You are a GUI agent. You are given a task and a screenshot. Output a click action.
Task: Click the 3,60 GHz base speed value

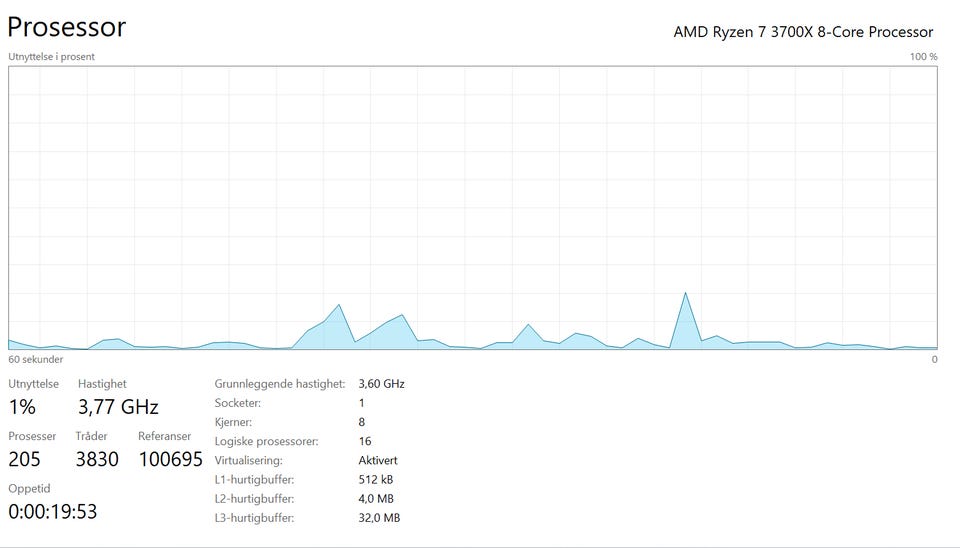coord(381,384)
